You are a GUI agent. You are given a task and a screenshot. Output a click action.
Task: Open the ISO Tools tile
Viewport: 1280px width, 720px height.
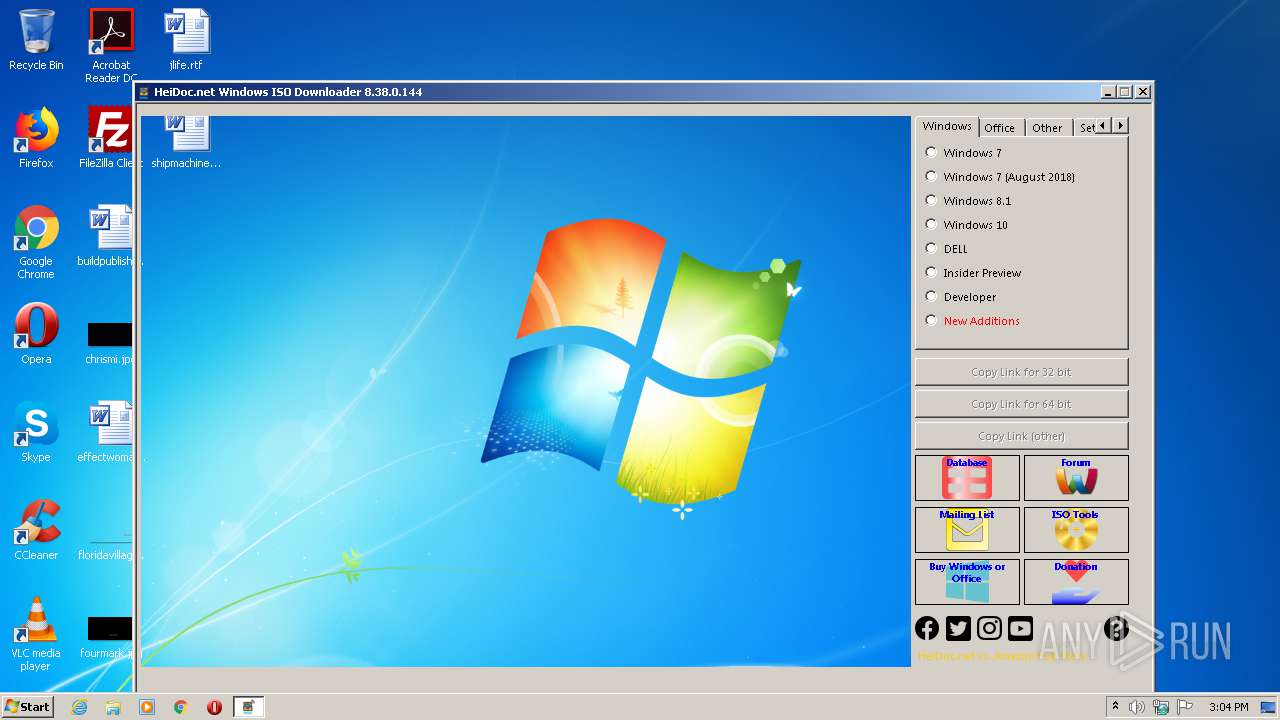tap(1076, 530)
